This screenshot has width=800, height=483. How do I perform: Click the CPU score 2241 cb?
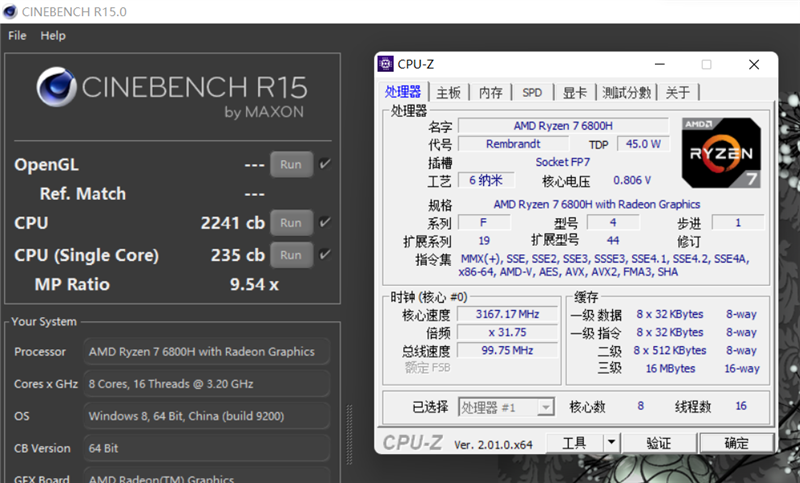click(233, 223)
